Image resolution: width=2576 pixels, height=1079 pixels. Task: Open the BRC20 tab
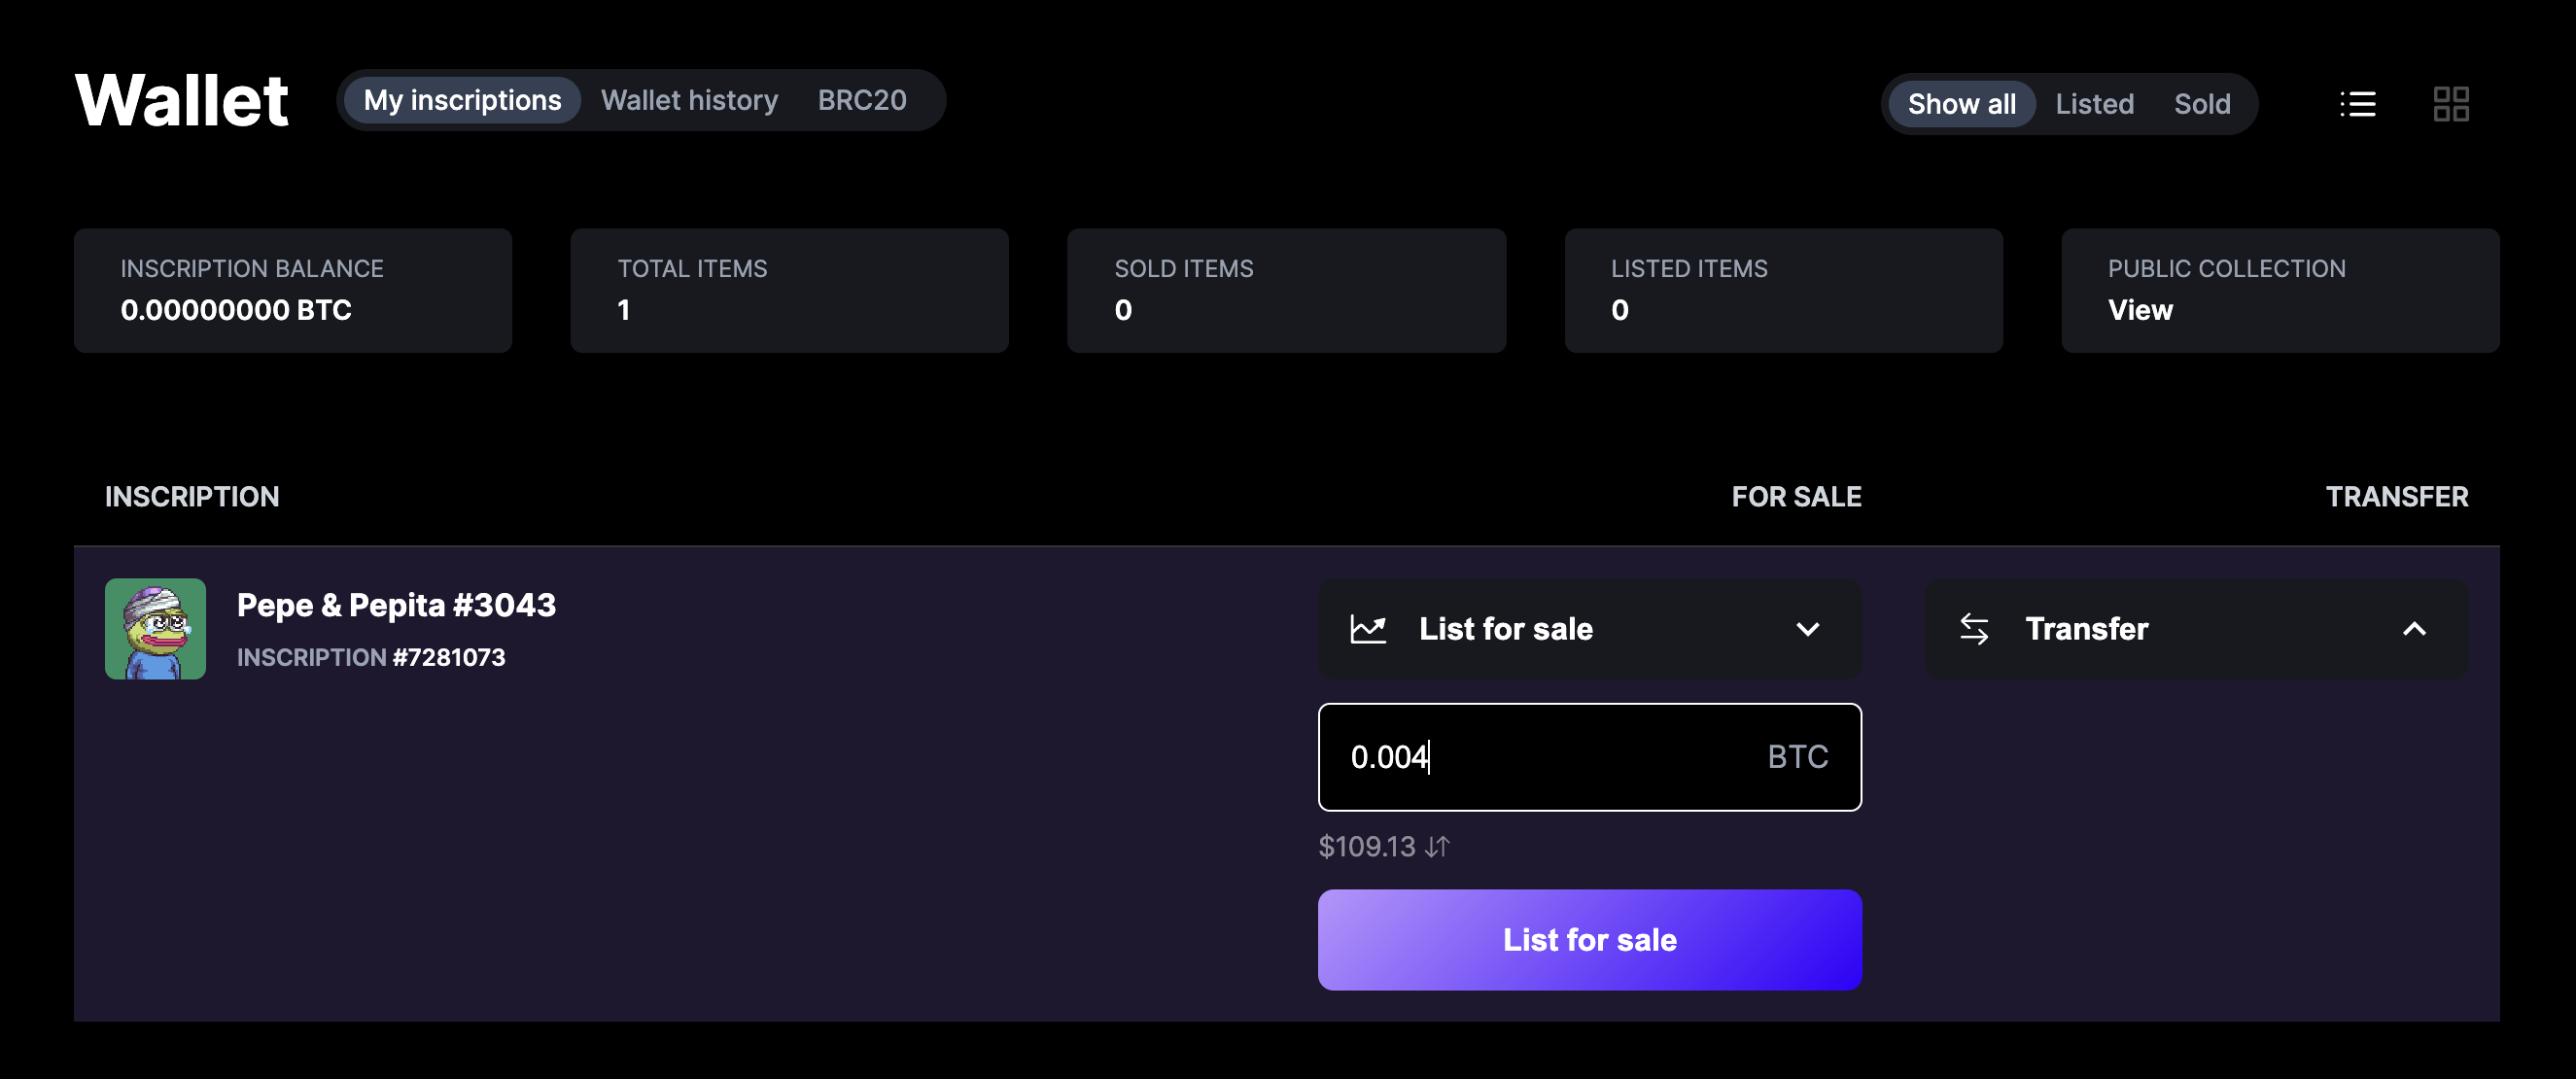pos(861,99)
